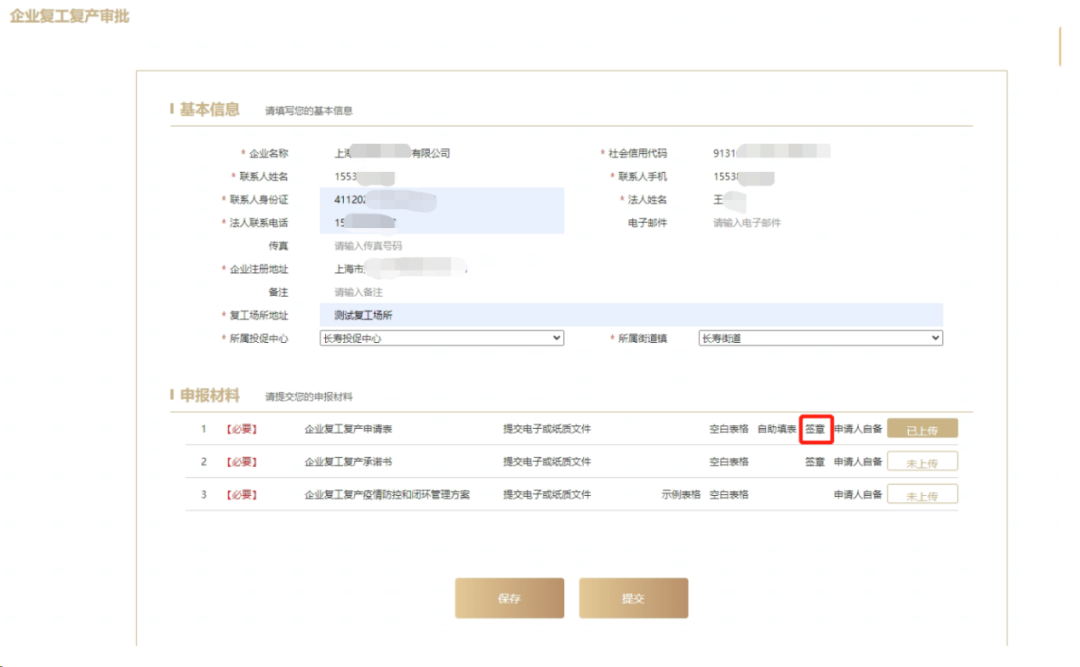Download 空白表格 for 疫情防控和闭环管理方案
Image resolution: width=1080 pixels, height=667 pixels.
click(729, 495)
